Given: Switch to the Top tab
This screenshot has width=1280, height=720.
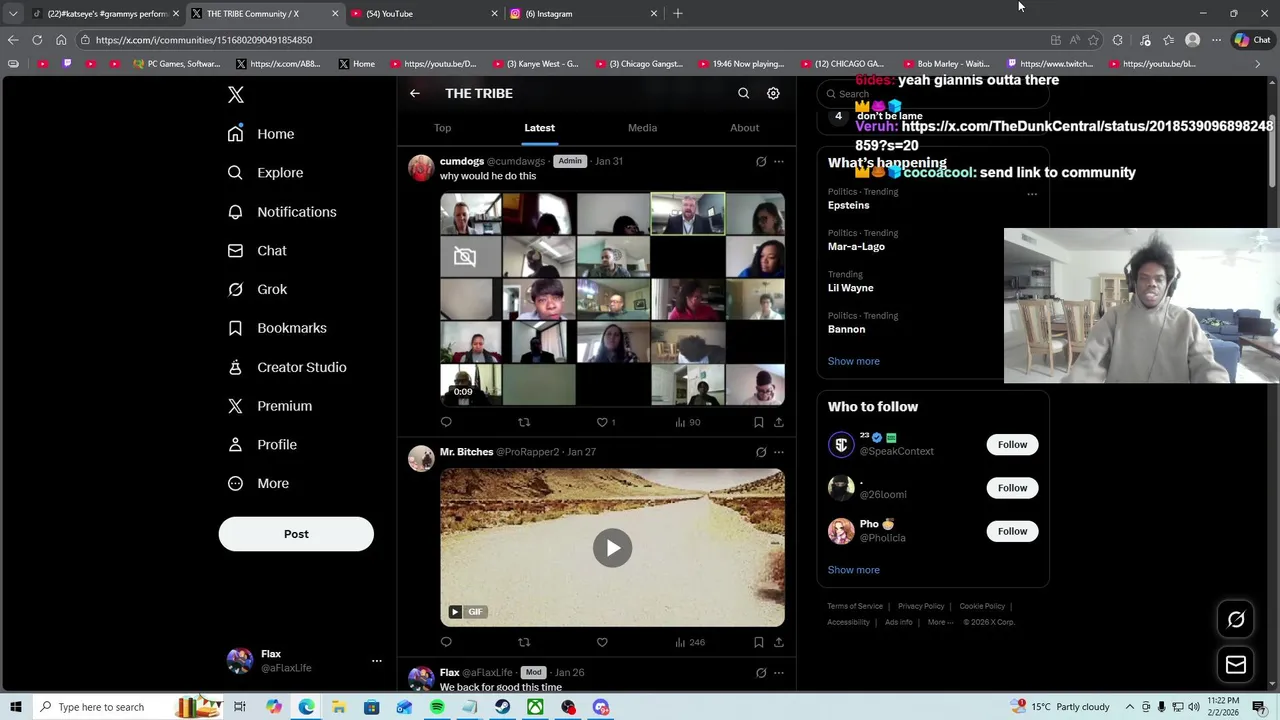Looking at the screenshot, I should (442, 128).
